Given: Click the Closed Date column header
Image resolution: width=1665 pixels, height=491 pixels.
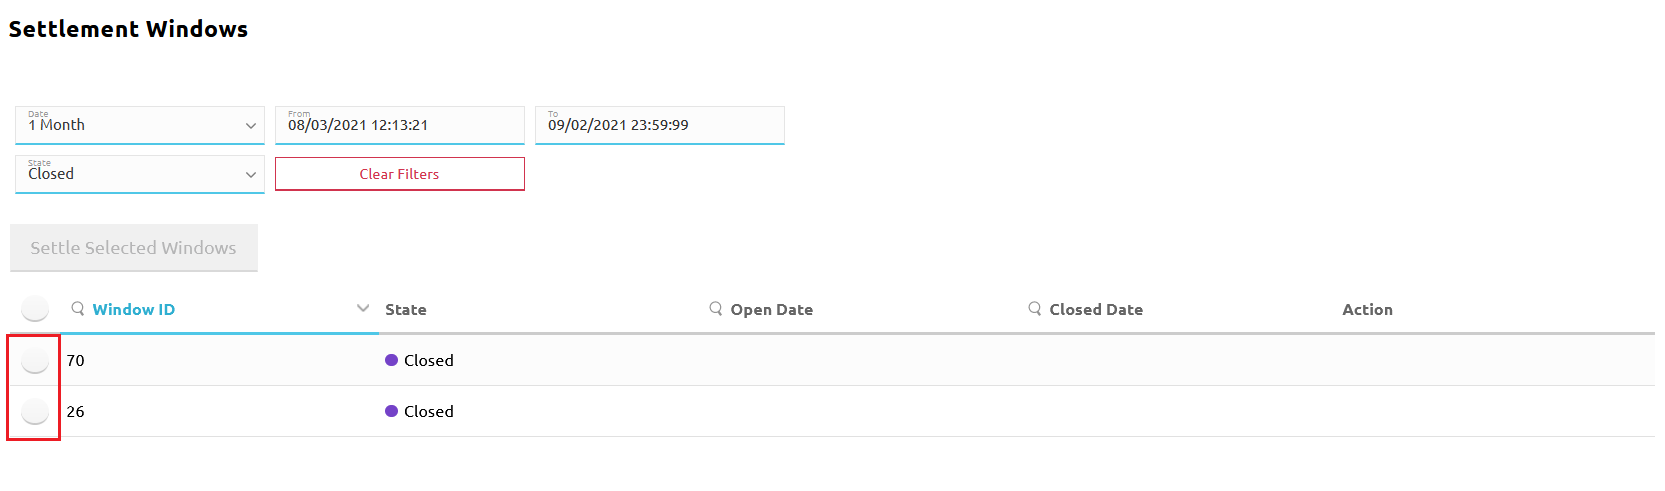Looking at the screenshot, I should point(1096,310).
